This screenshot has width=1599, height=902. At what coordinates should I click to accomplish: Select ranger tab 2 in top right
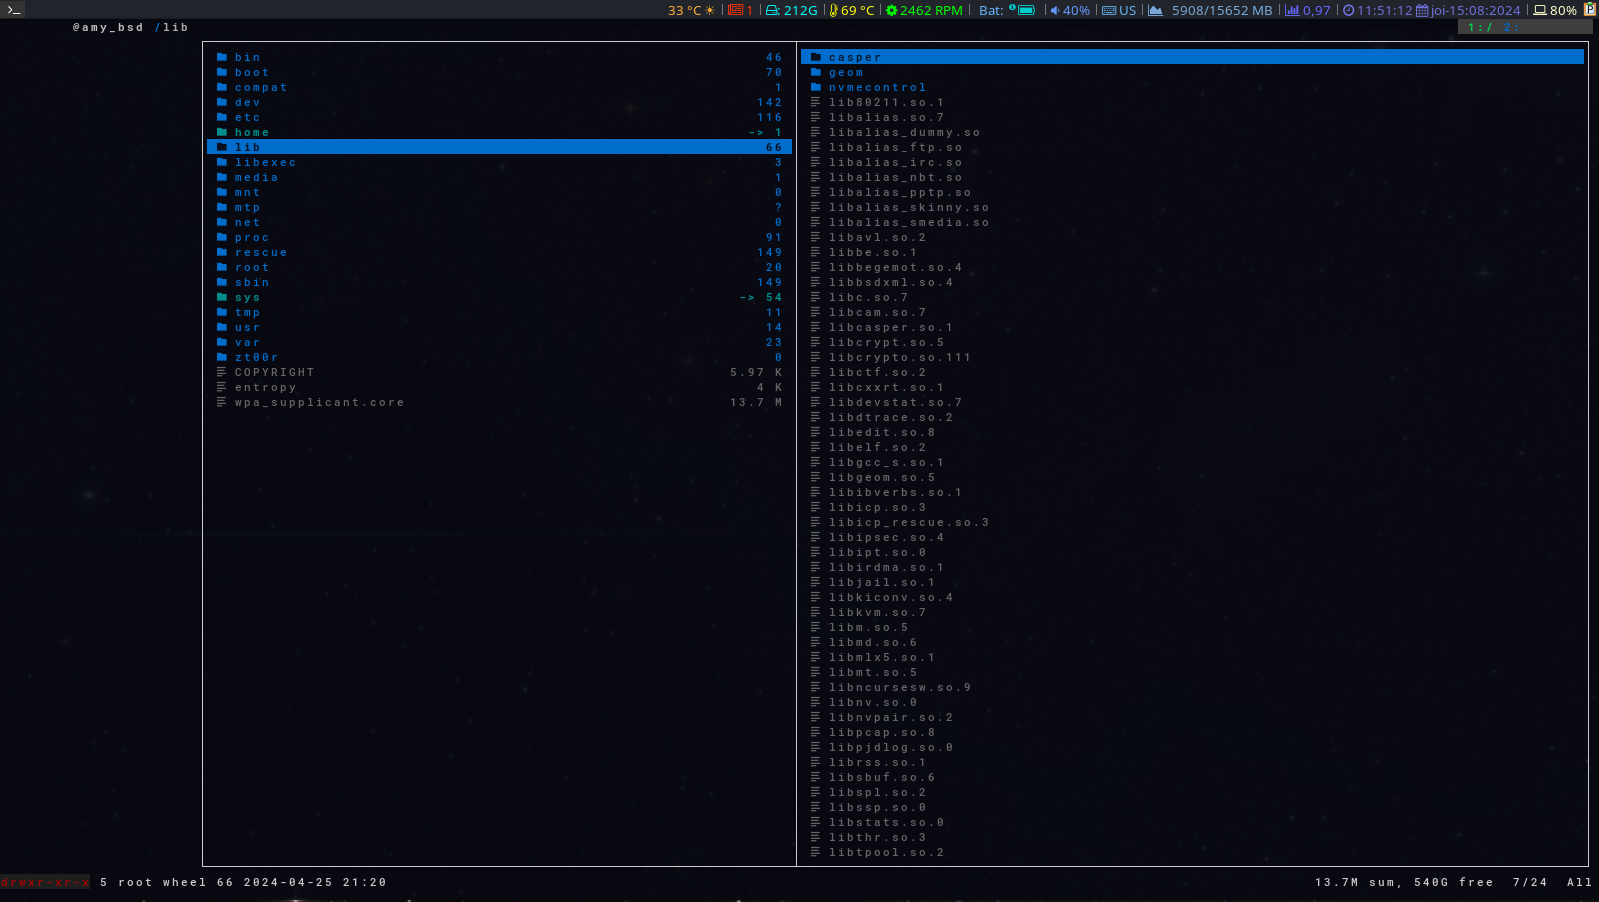1508,27
